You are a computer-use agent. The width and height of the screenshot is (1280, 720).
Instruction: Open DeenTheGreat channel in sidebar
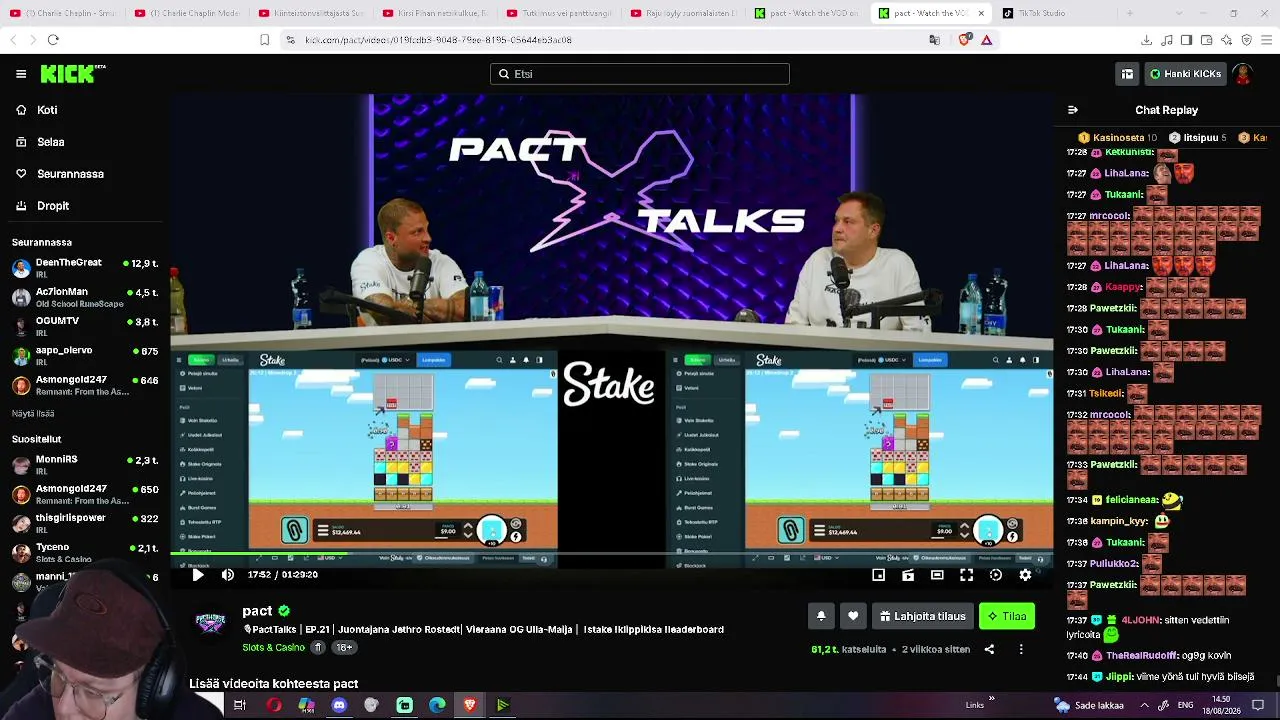[85, 268]
